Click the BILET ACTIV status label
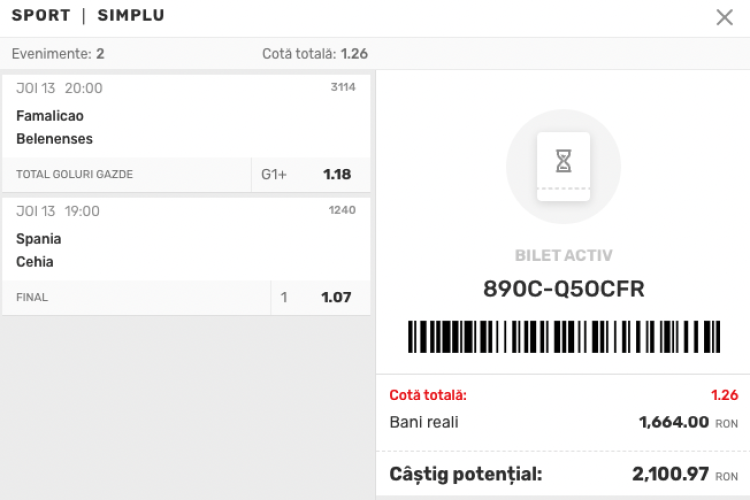The width and height of the screenshot is (750, 500). [x=563, y=256]
